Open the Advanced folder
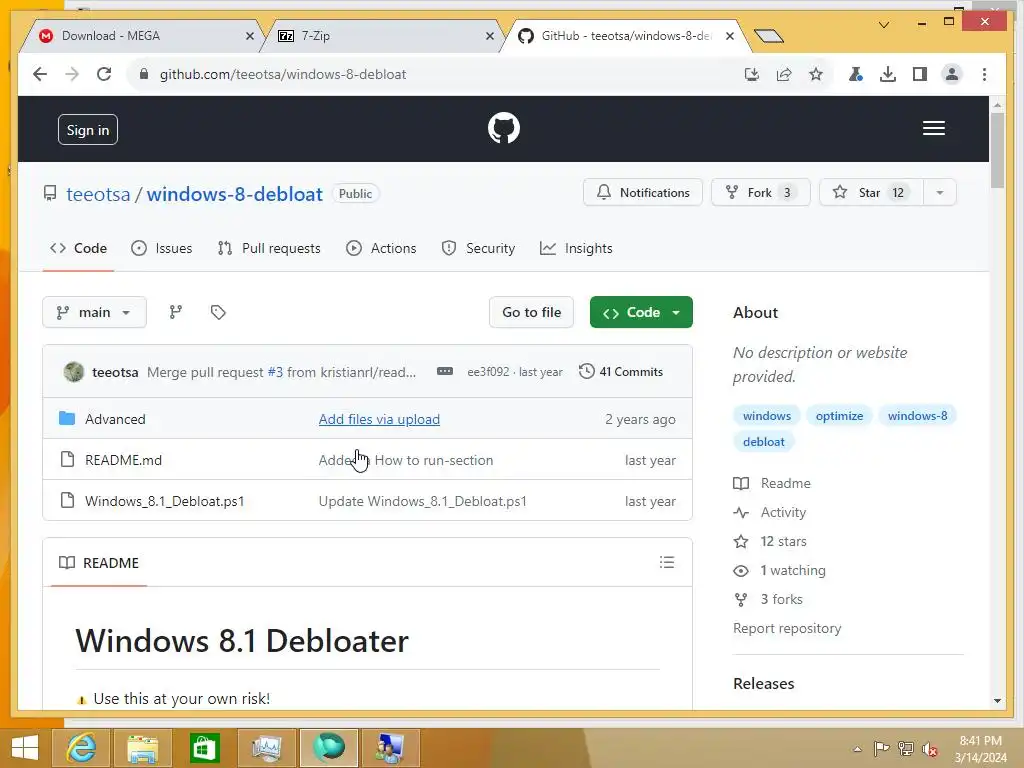1024x768 pixels. pos(115,419)
